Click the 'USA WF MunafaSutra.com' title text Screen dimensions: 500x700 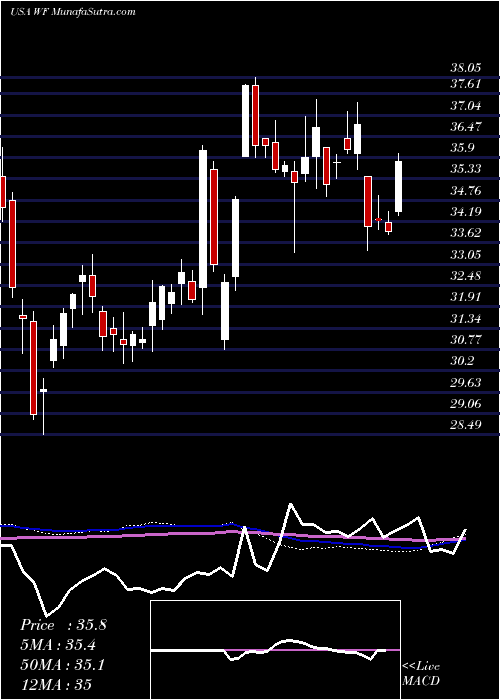[73, 12]
